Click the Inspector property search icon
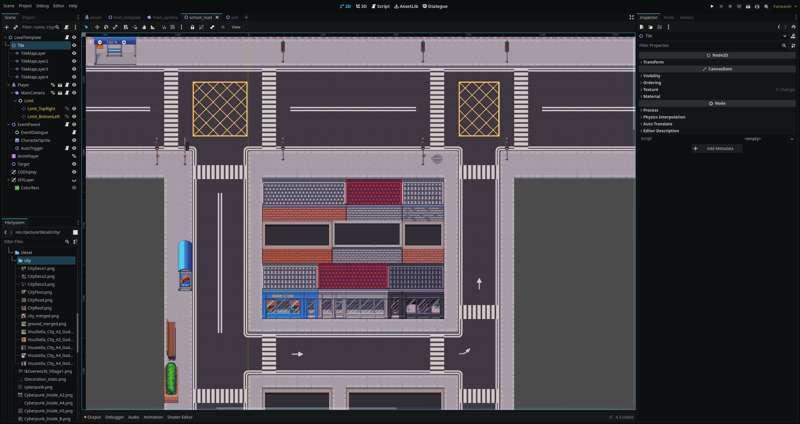800x424 pixels. click(x=784, y=45)
